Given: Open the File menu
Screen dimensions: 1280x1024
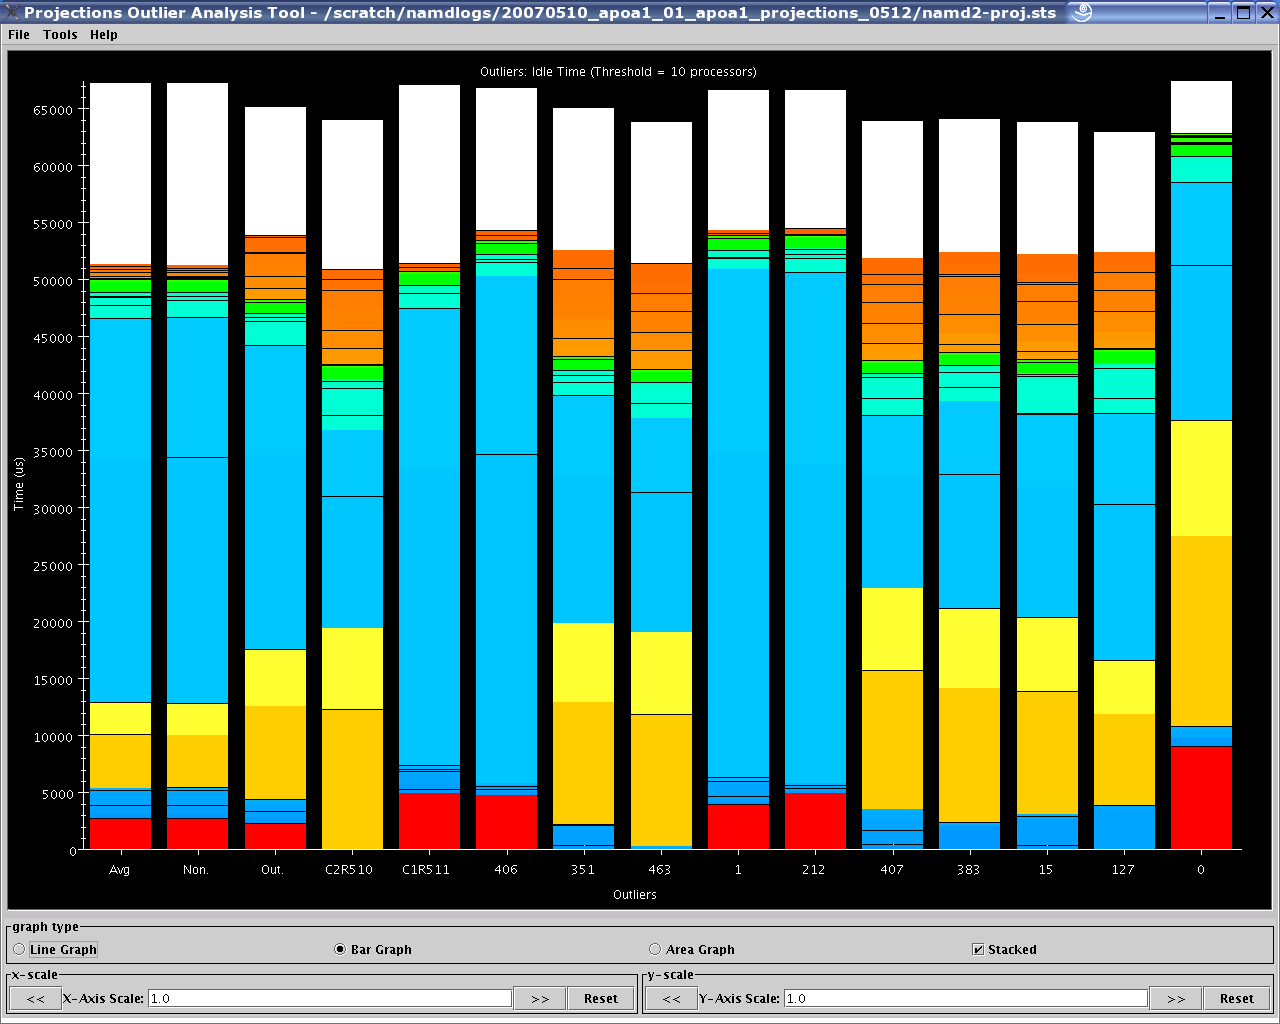Looking at the screenshot, I should tap(19, 34).
